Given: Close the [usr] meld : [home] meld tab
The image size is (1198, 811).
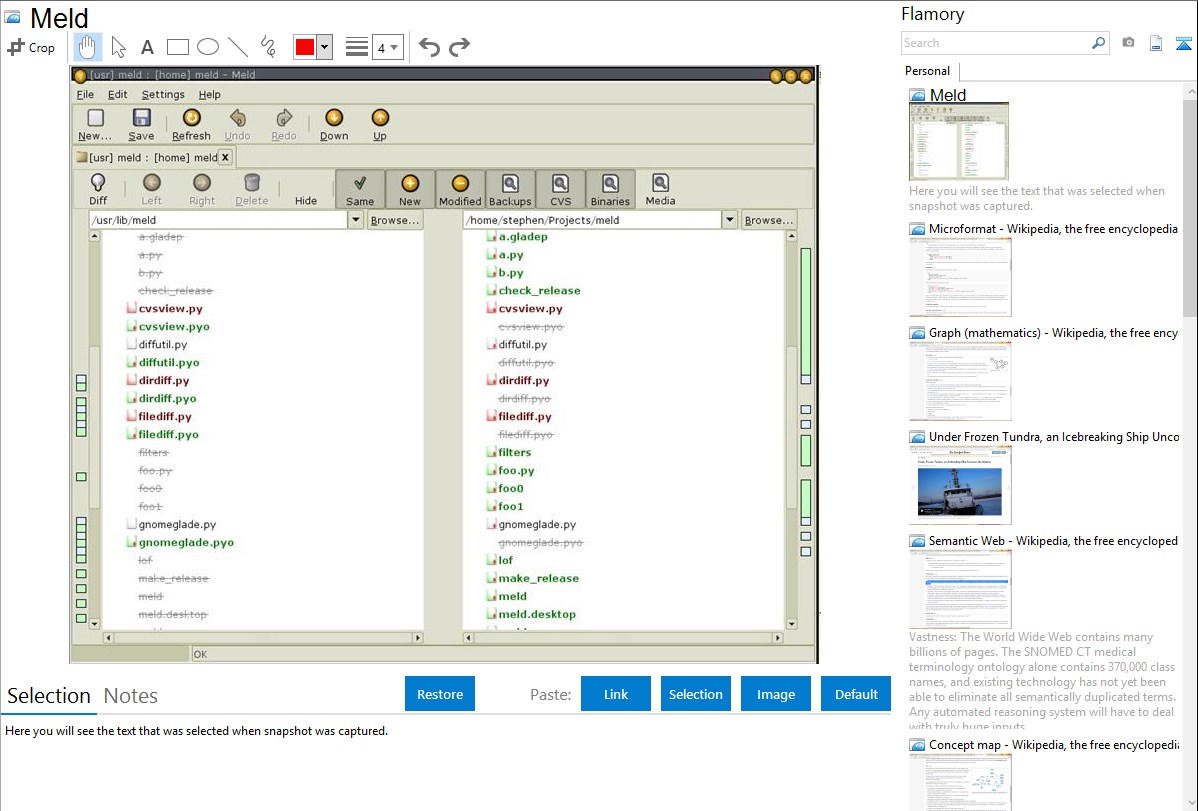Looking at the screenshot, I should (x=225, y=157).
